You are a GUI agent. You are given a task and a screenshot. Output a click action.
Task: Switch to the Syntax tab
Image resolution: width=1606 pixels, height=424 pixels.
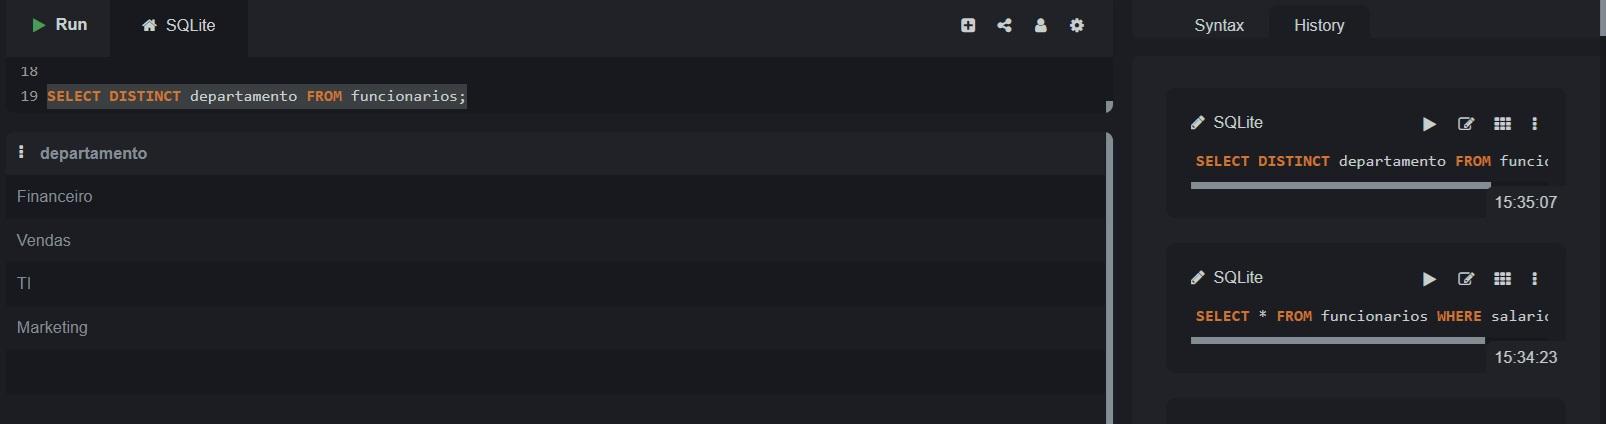click(1219, 25)
